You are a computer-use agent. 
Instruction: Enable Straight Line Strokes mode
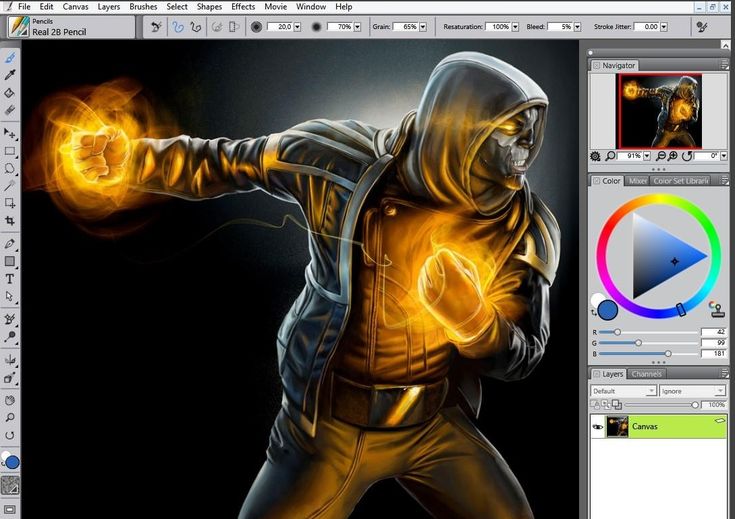click(x=195, y=27)
